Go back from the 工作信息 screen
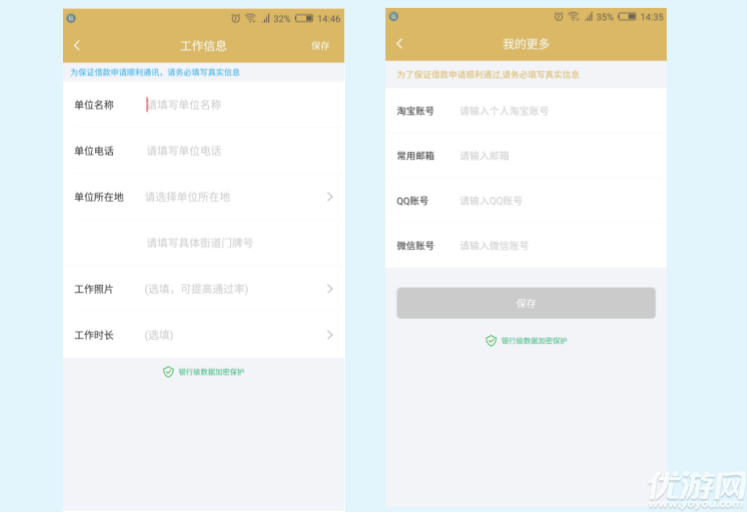The image size is (747, 512). point(77,45)
